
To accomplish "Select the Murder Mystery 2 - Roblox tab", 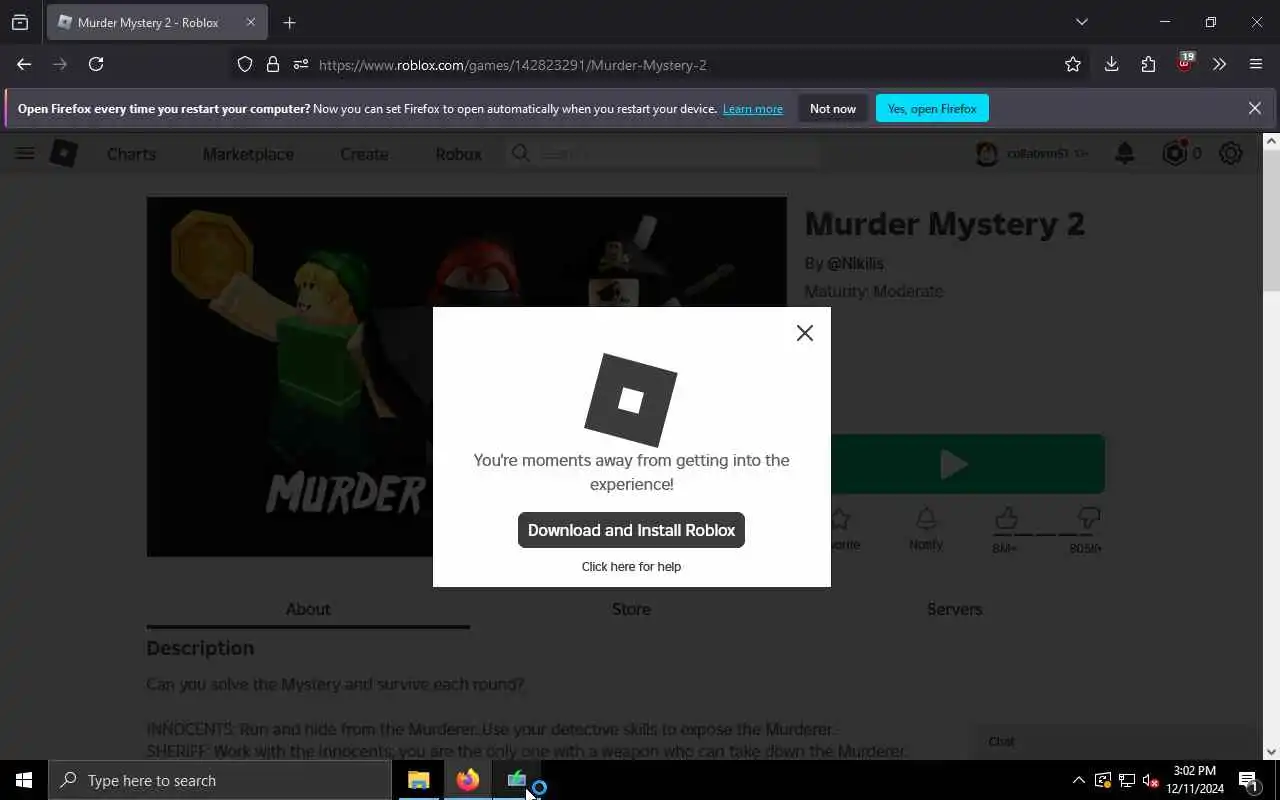I will pos(157,22).
